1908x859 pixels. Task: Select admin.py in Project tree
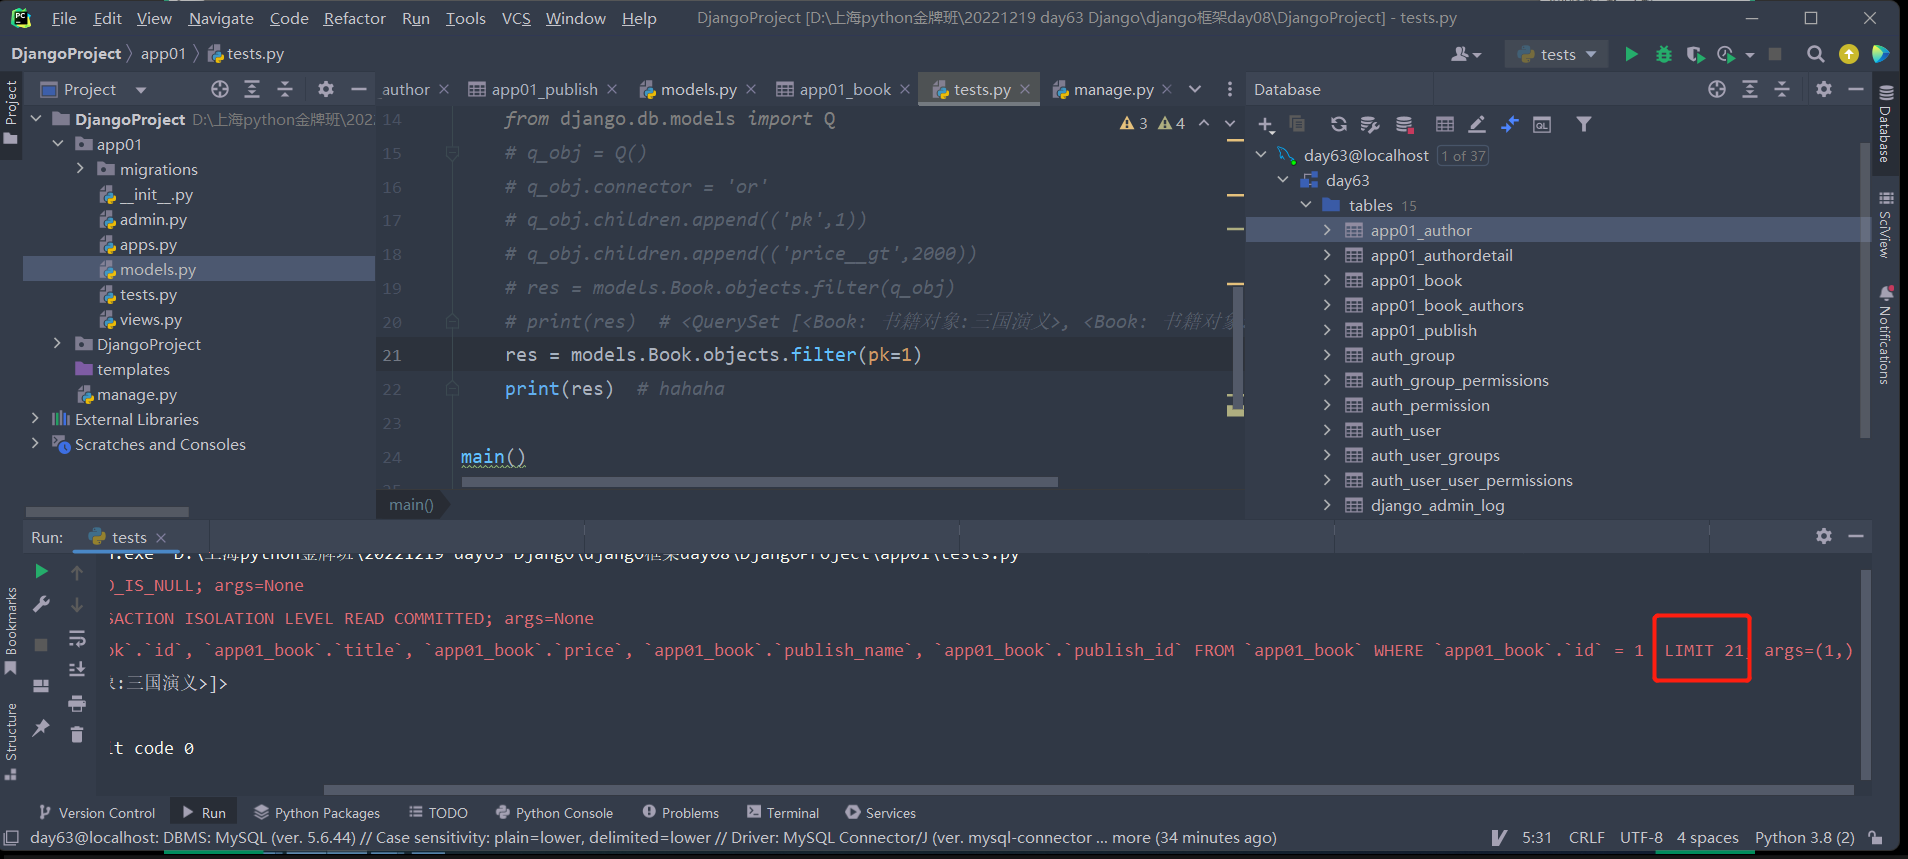coord(153,219)
